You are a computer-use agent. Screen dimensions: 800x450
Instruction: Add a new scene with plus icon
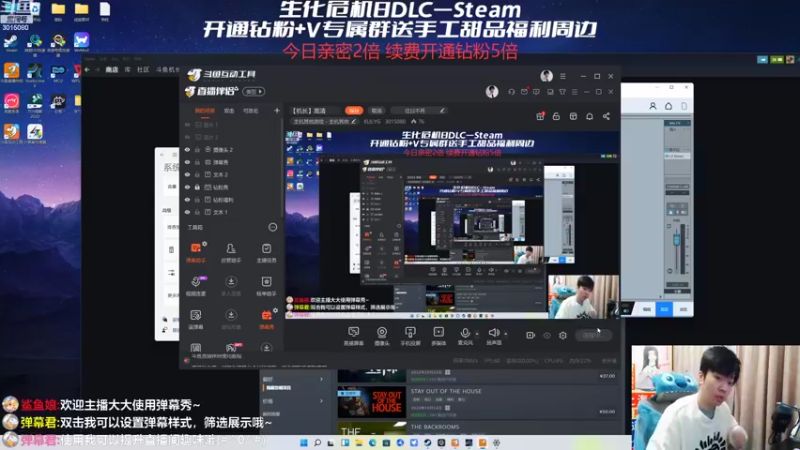point(277,110)
